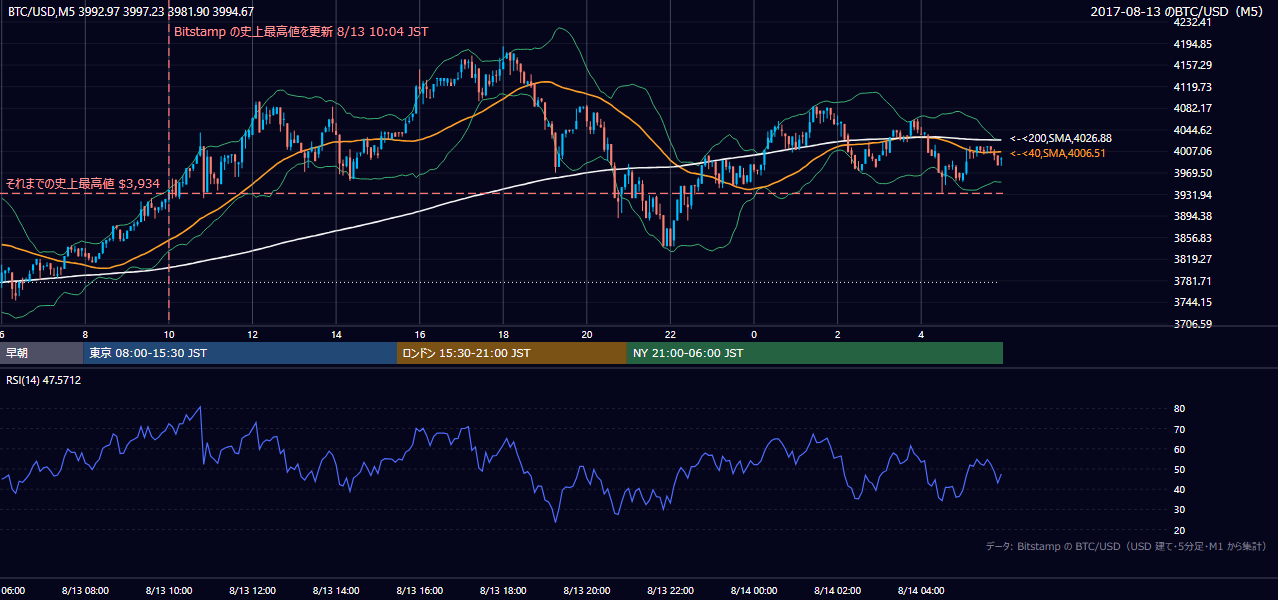The height and width of the screenshot is (600, 1278).
Task: Select the ロンドン 15:30-21:00 JST session bar
Action: coord(512,353)
